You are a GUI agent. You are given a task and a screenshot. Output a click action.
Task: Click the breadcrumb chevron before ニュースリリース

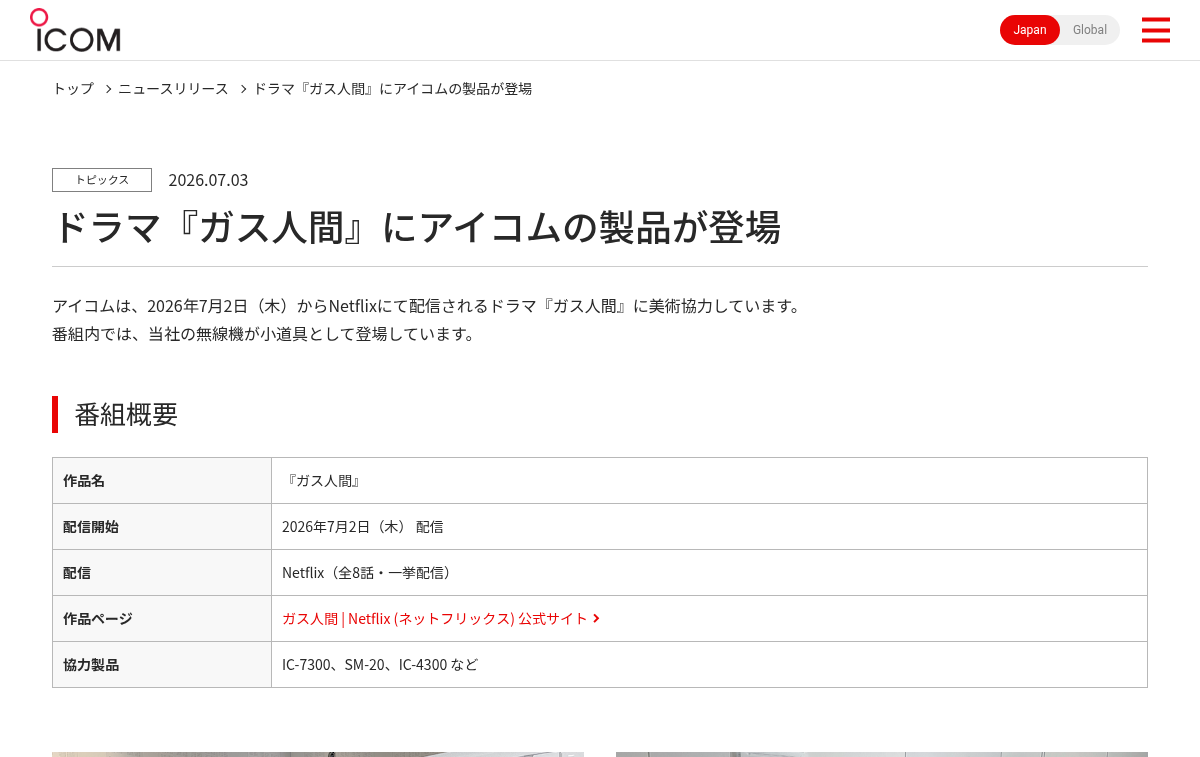click(108, 89)
